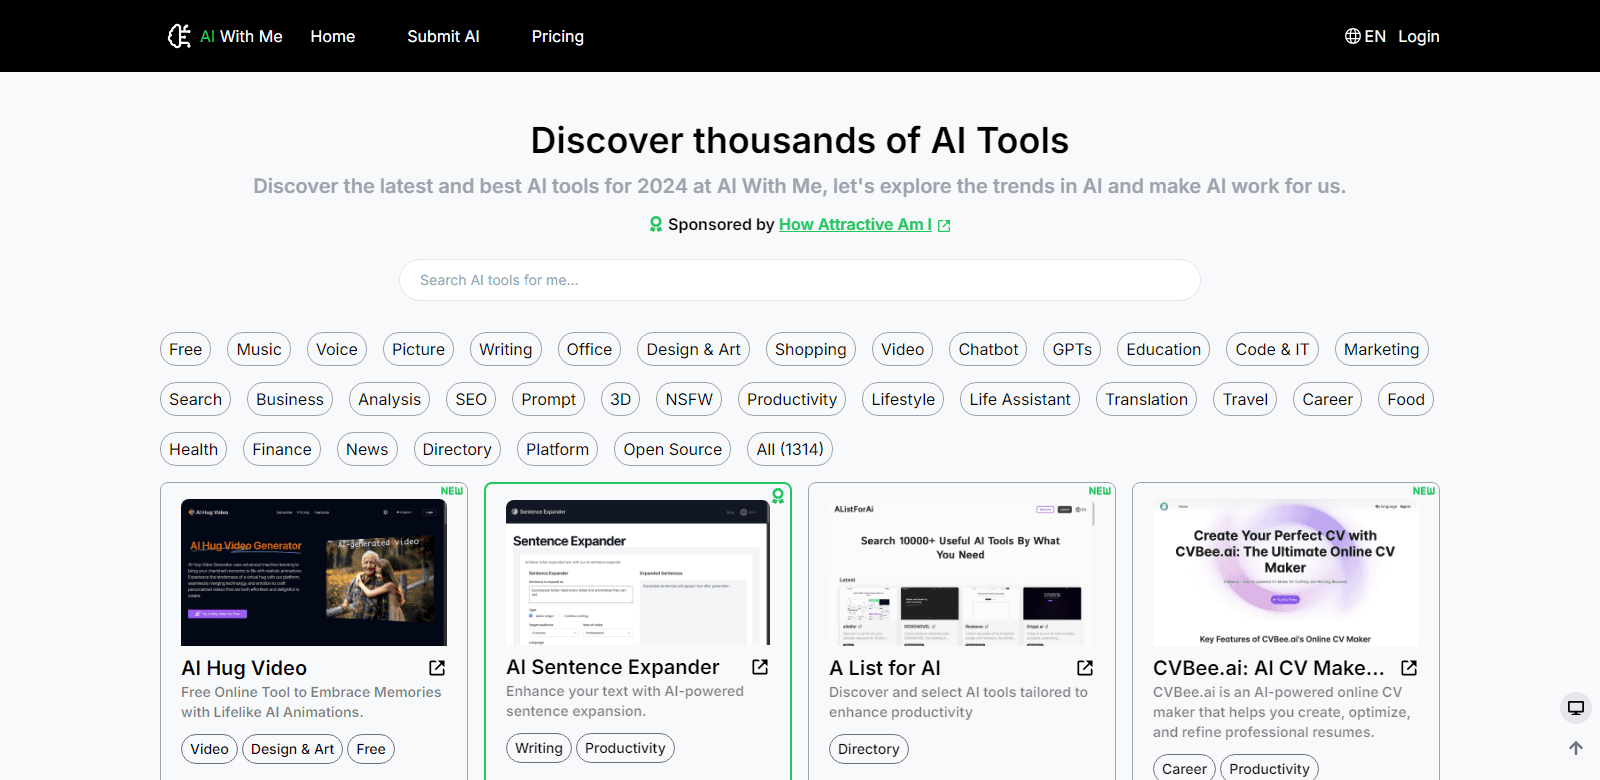The image size is (1600, 780).
Task: Open CVBee.ai external link icon
Action: 1409,668
